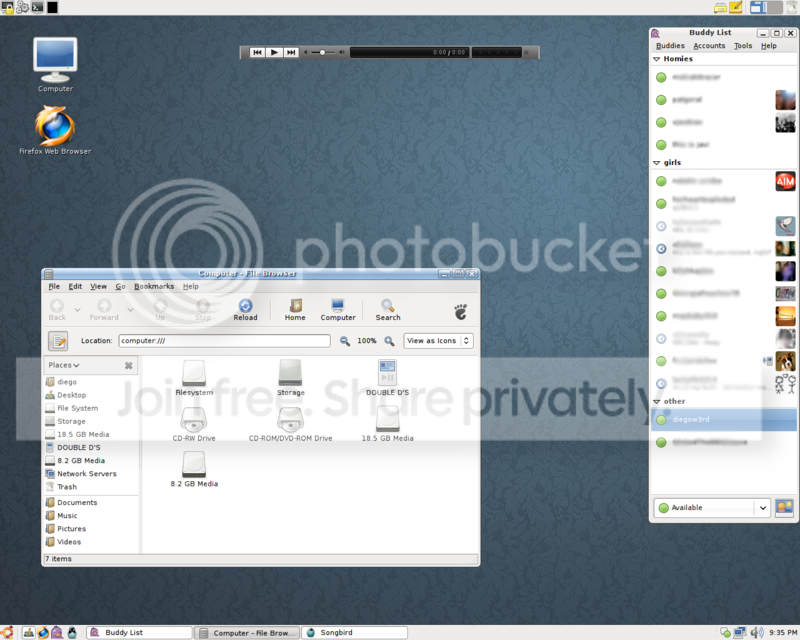Image resolution: width=800 pixels, height=640 pixels.
Task: Open the Tools menu in the Buddy List
Action: coord(742,45)
